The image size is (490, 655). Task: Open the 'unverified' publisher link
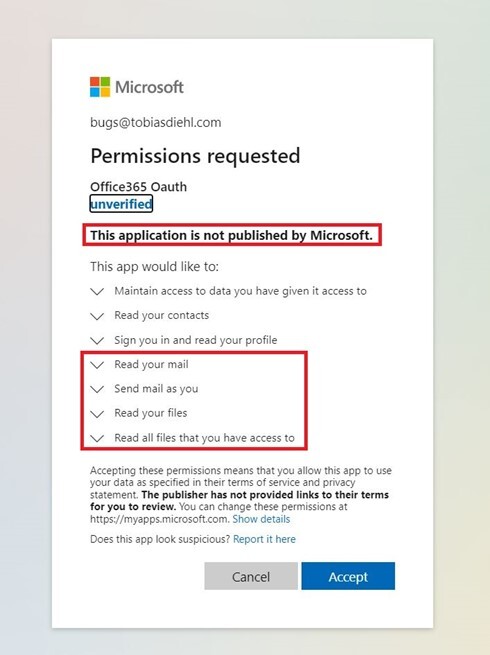click(x=121, y=204)
